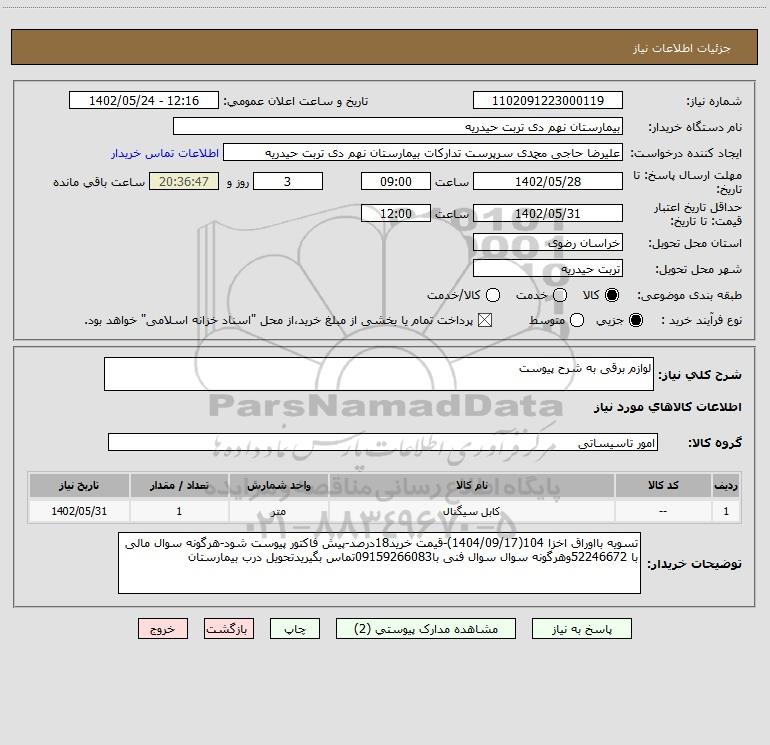The width and height of the screenshot is (770, 745).
Task: Click the شماره نیاز number field
Action: [548, 100]
